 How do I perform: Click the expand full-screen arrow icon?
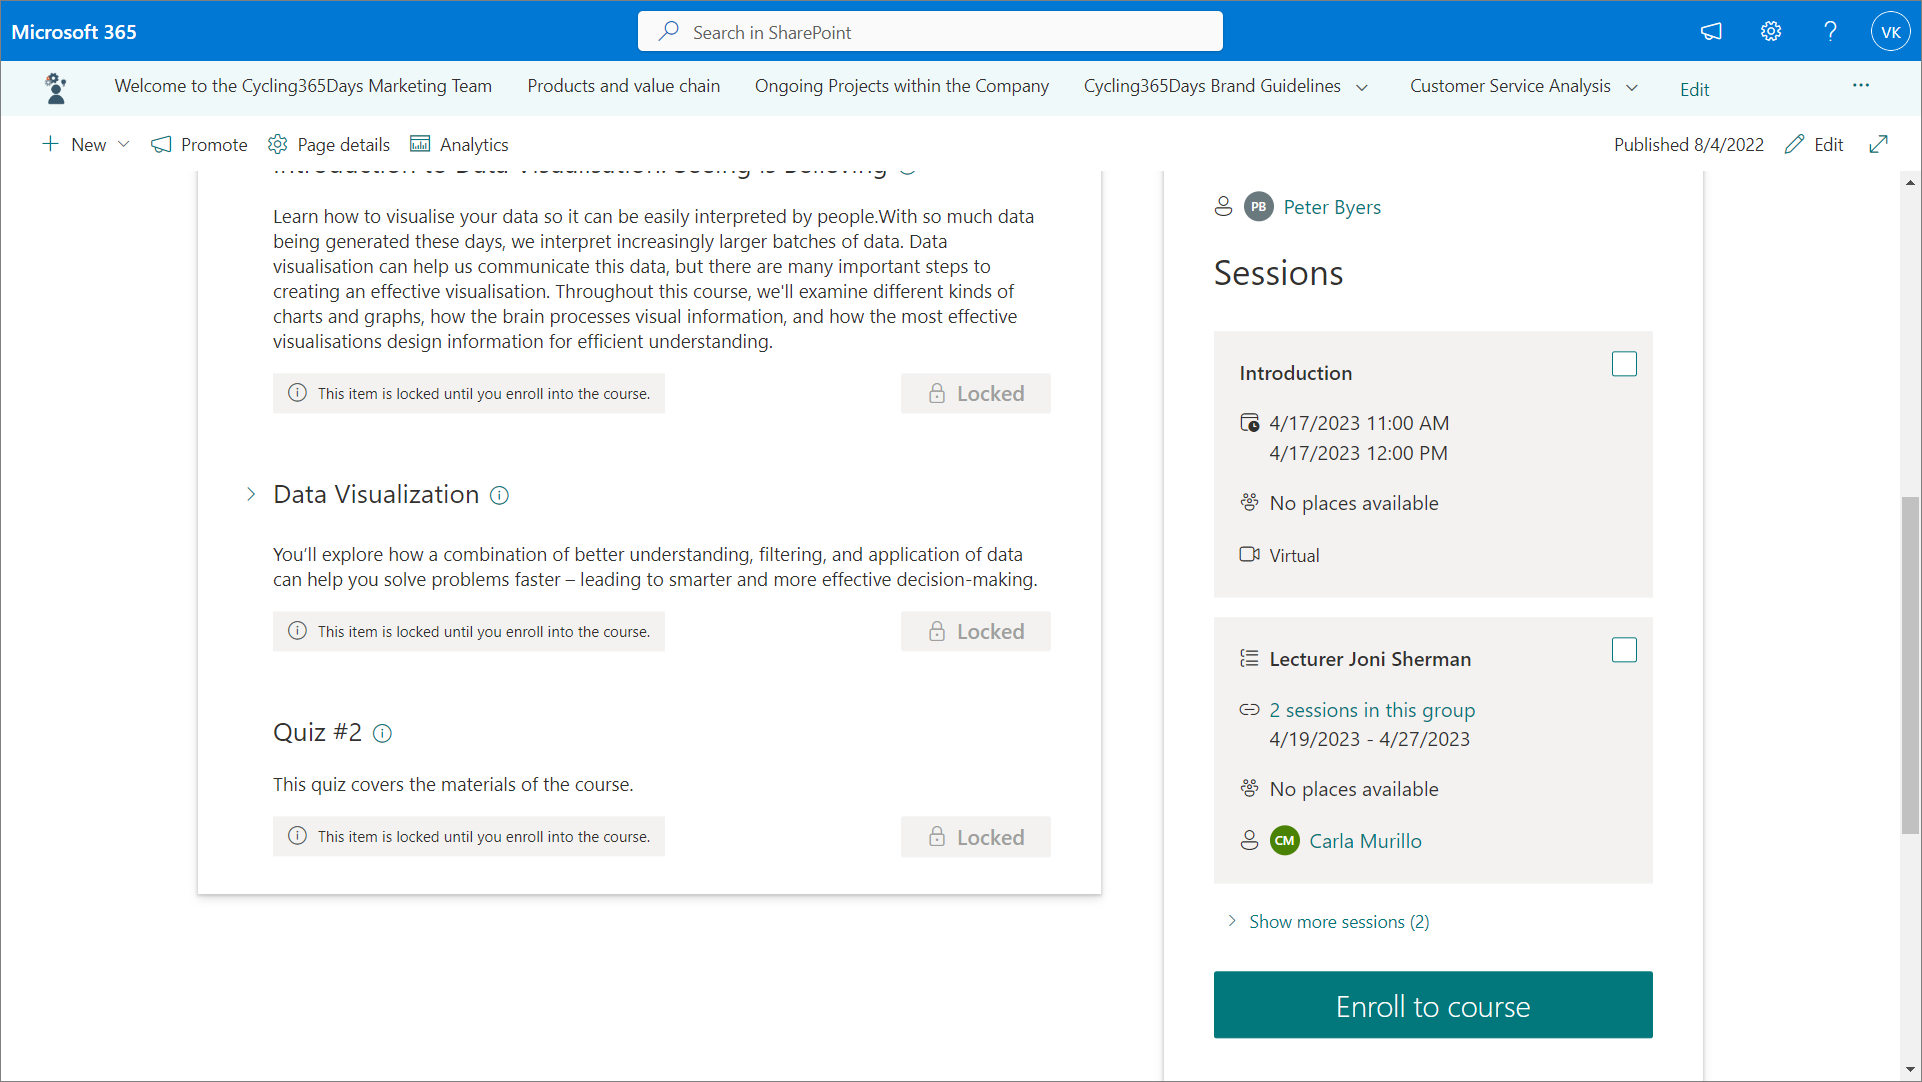pos(1878,144)
